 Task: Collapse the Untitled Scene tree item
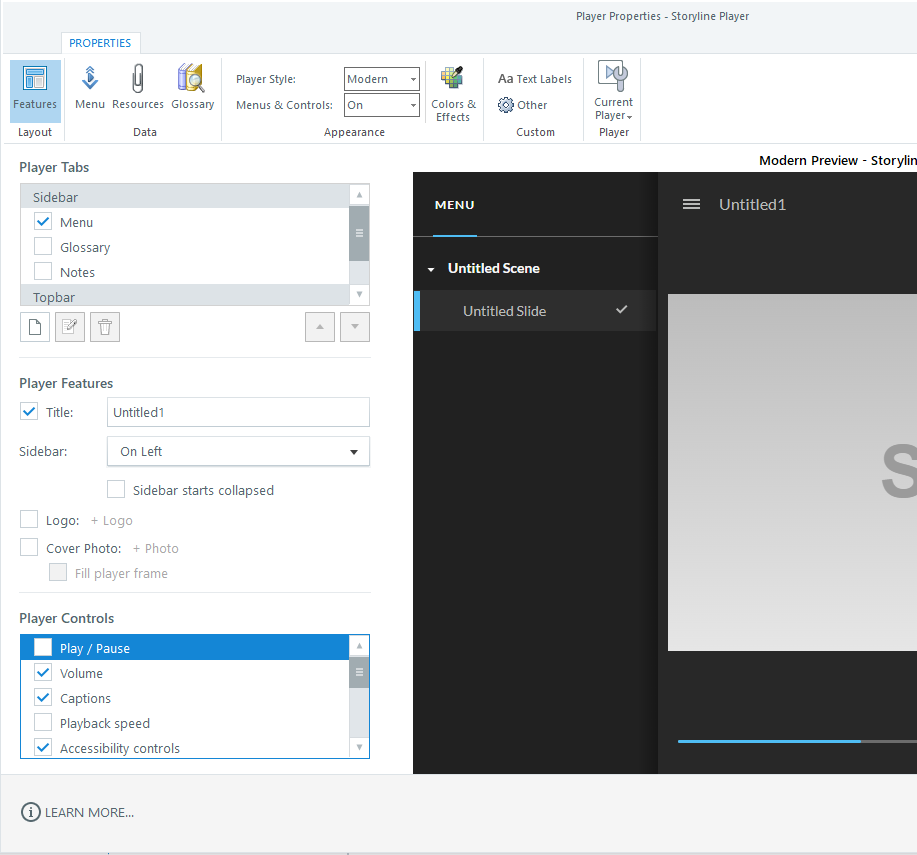[x=431, y=269]
